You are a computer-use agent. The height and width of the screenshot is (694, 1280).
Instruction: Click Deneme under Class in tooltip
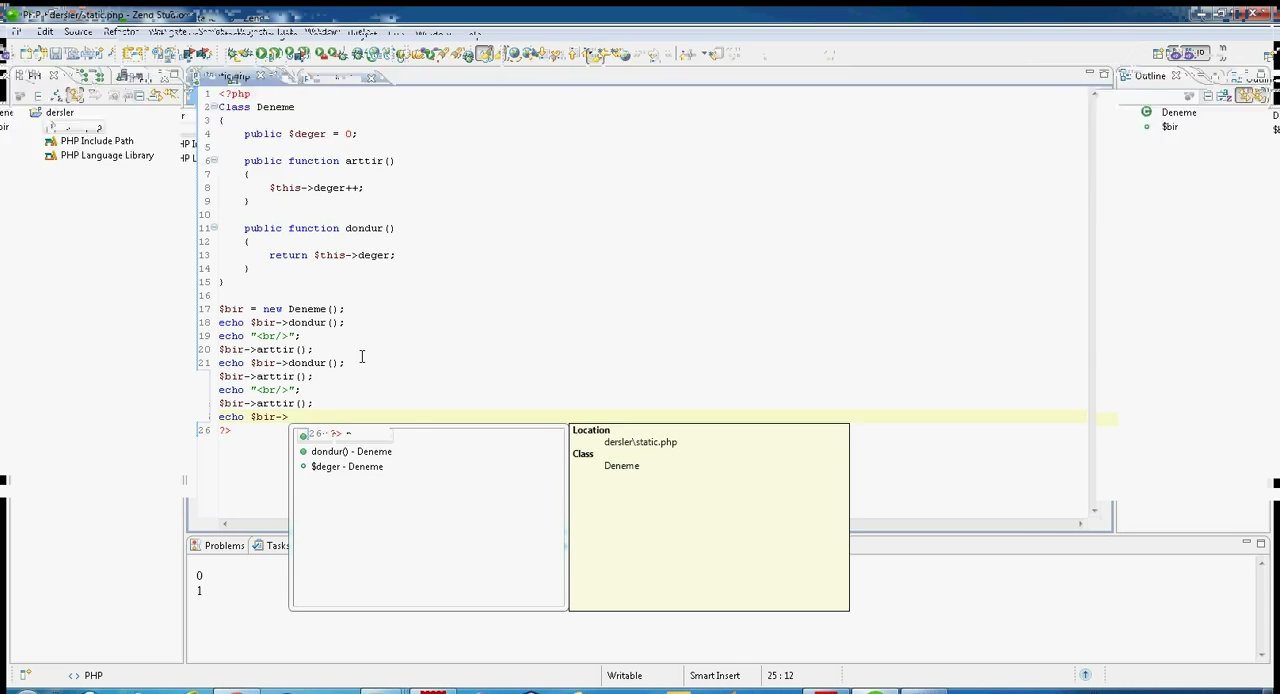click(x=621, y=466)
